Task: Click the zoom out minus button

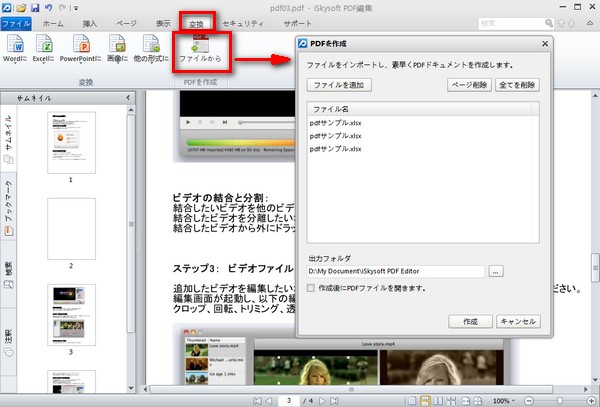Action: click(x=529, y=401)
